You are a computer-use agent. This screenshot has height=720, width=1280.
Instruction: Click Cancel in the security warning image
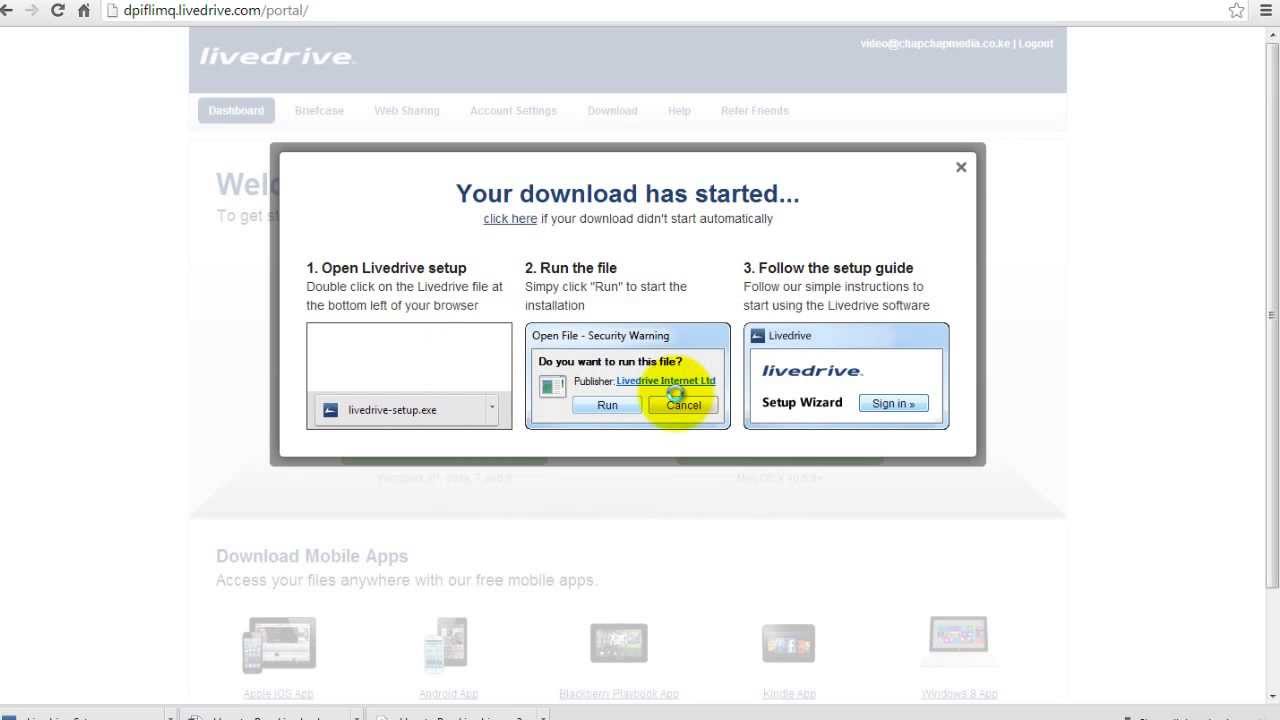(683, 405)
